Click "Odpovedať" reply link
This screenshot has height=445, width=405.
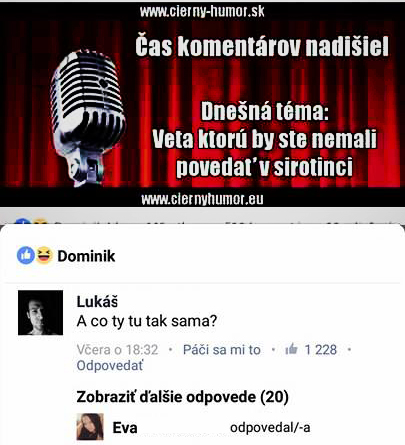[x=110, y=366]
